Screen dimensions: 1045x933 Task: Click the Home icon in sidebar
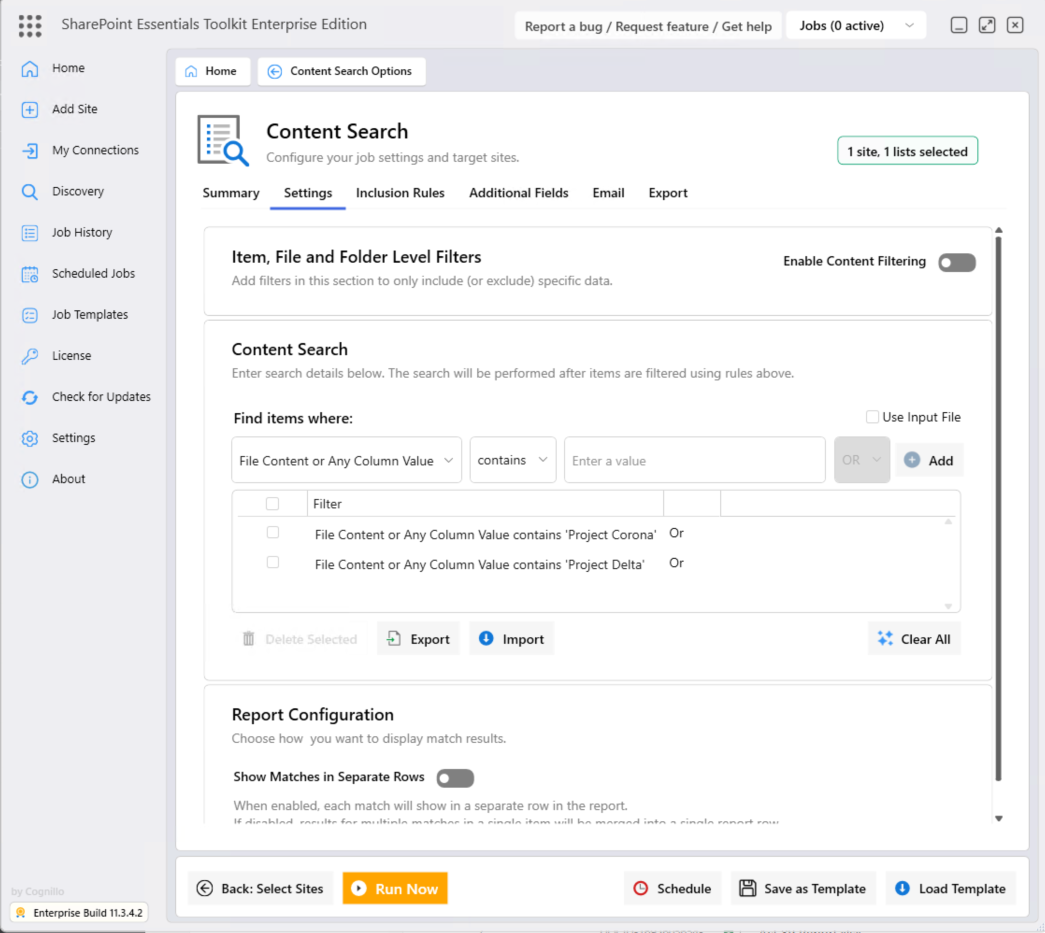pos(30,69)
